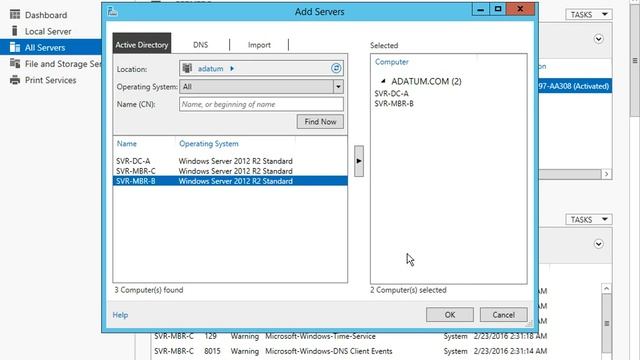
Task: Select event 129 Time-Service warning row
Action: click(351, 336)
